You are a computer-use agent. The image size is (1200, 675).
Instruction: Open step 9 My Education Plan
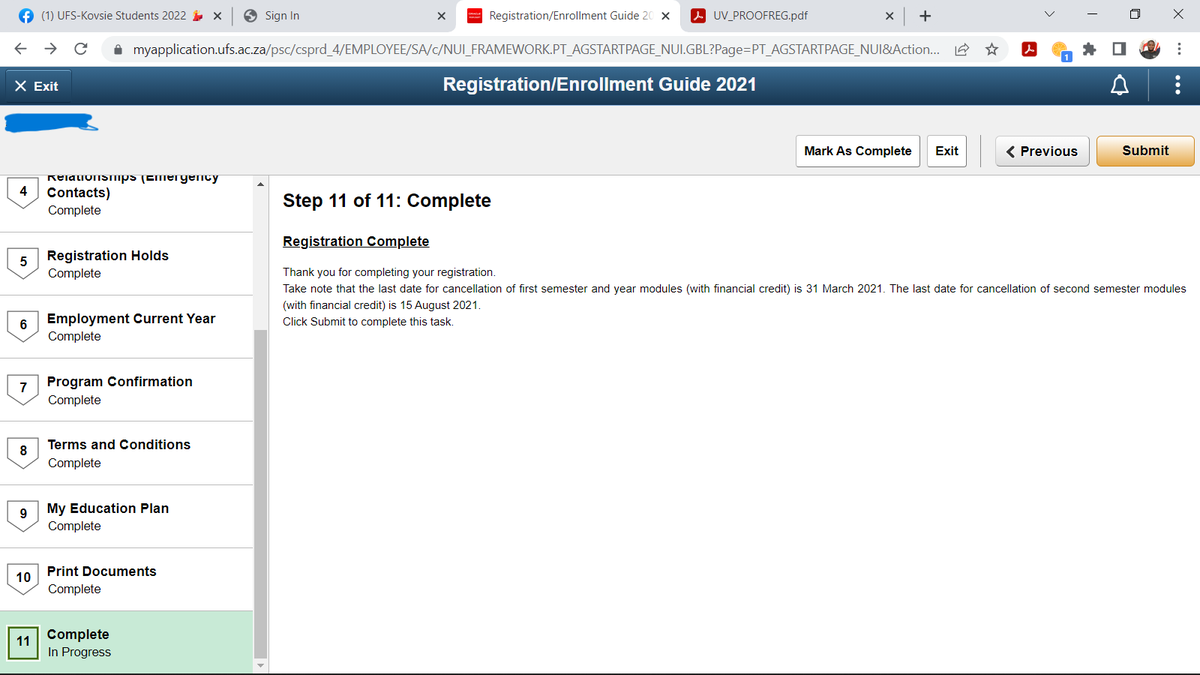(126, 517)
